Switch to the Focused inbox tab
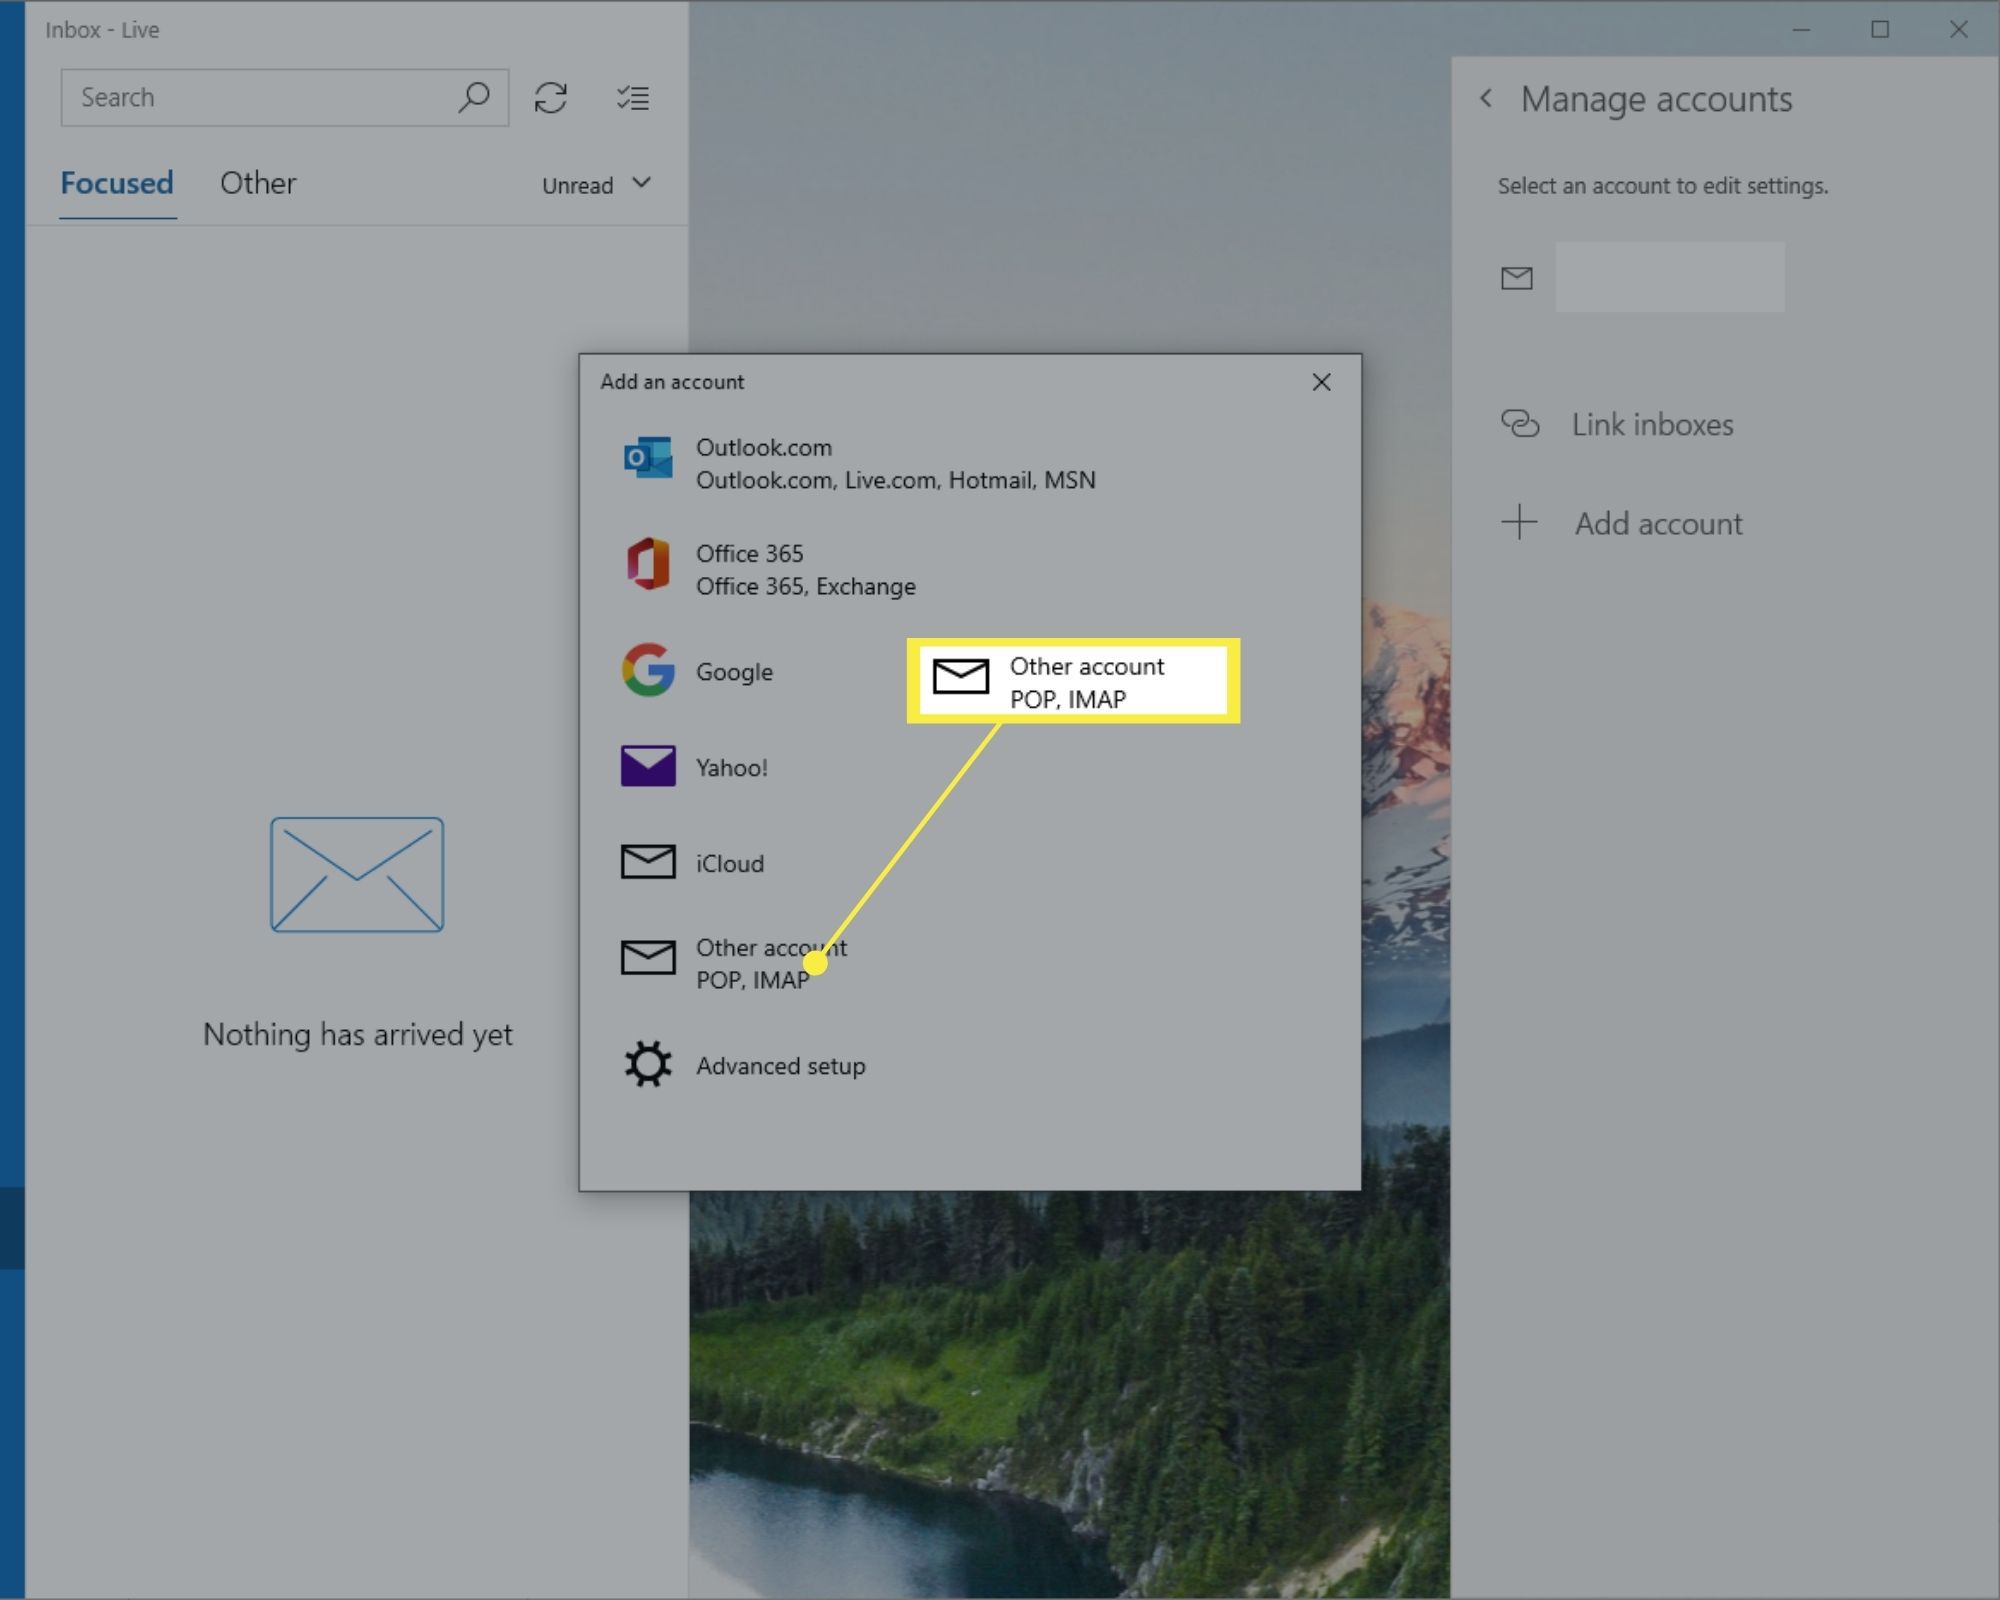The image size is (2000, 1600). pyautogui.click(x=116, y=181)
